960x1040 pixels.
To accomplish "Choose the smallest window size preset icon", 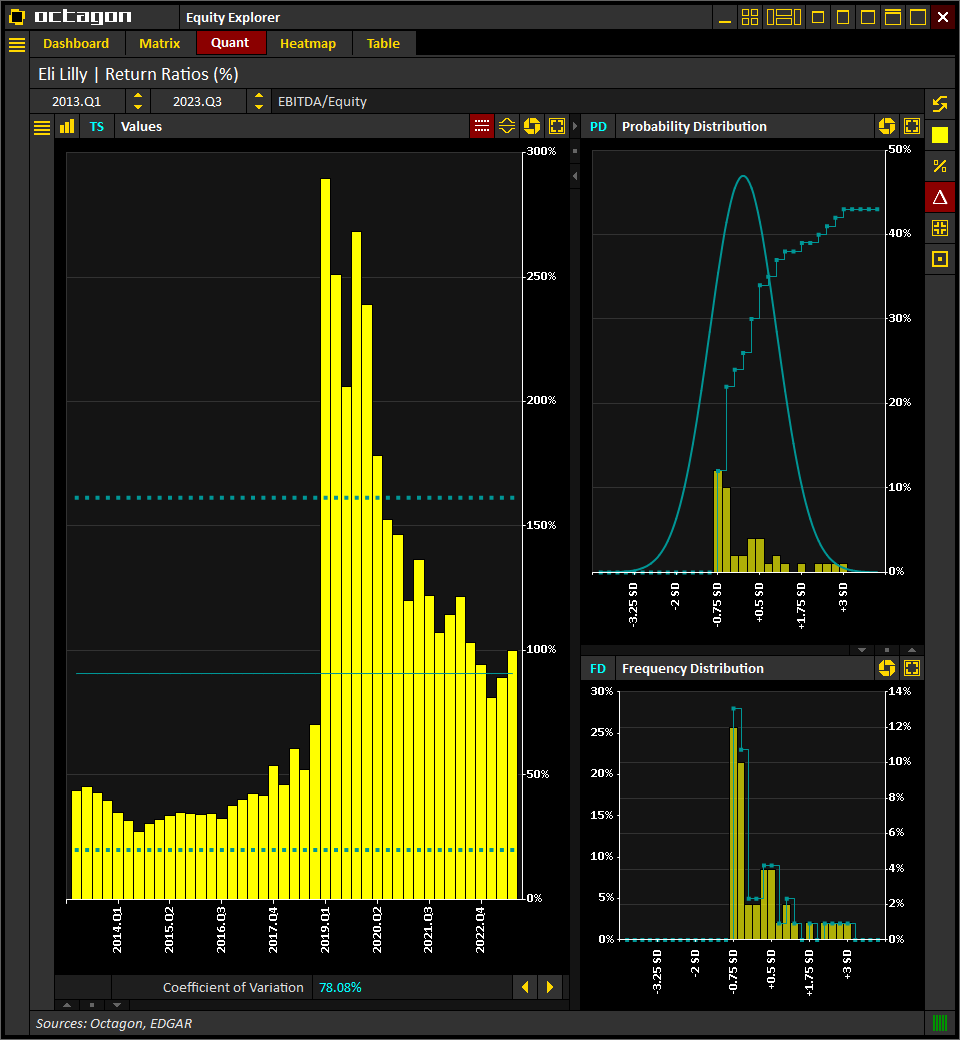I will pyautogui.click(x=818, y=17).
